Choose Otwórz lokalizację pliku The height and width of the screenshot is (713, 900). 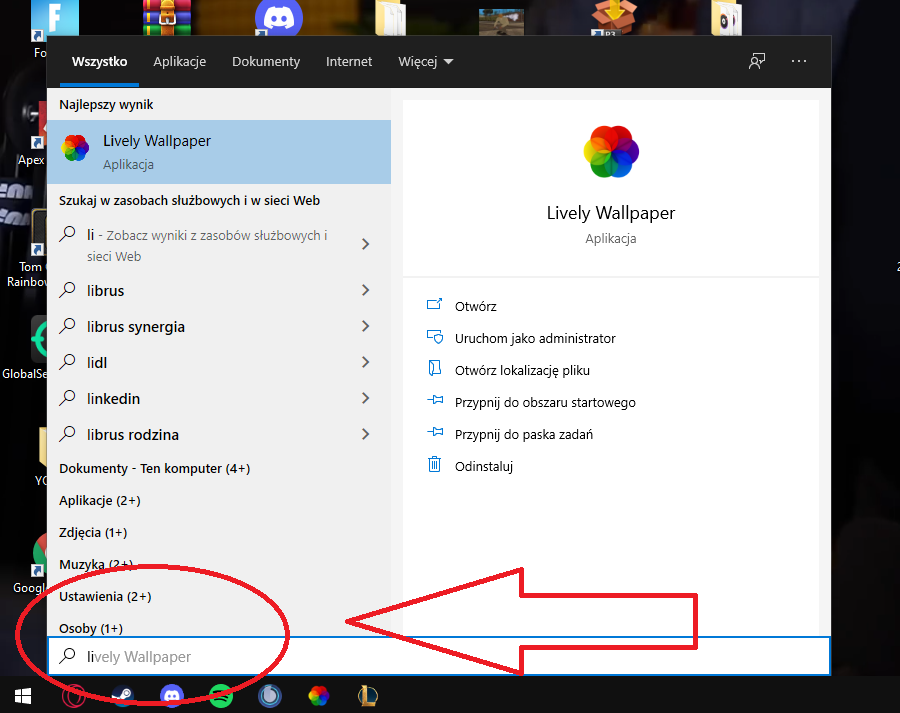tap(522, 370)
